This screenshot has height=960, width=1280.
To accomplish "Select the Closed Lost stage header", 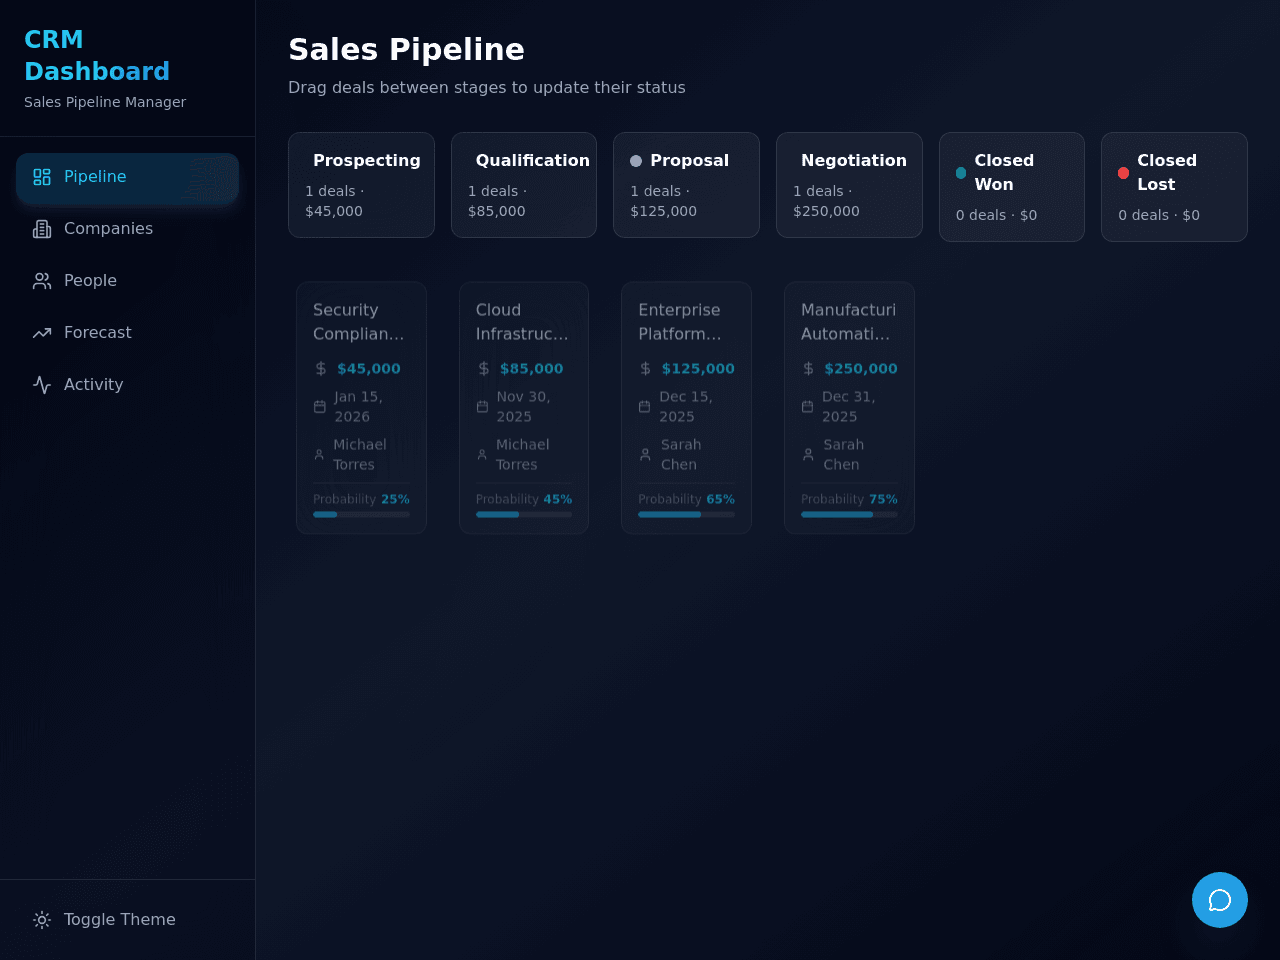I will [x=1174, y=187].
